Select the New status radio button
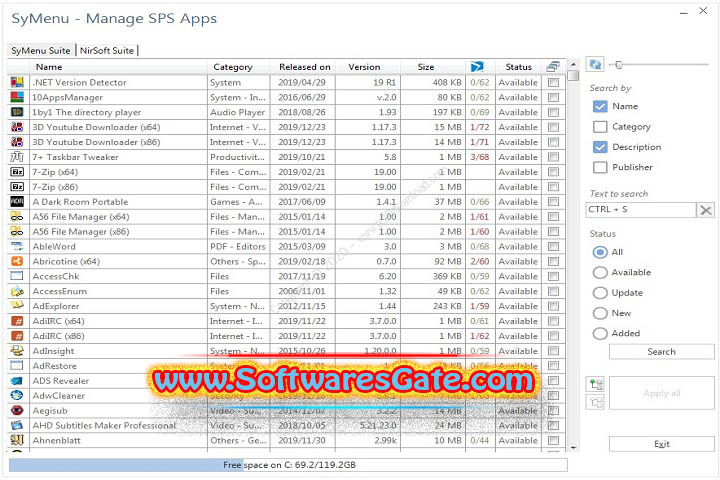The image size is (720, 480). tap(600, 313)
